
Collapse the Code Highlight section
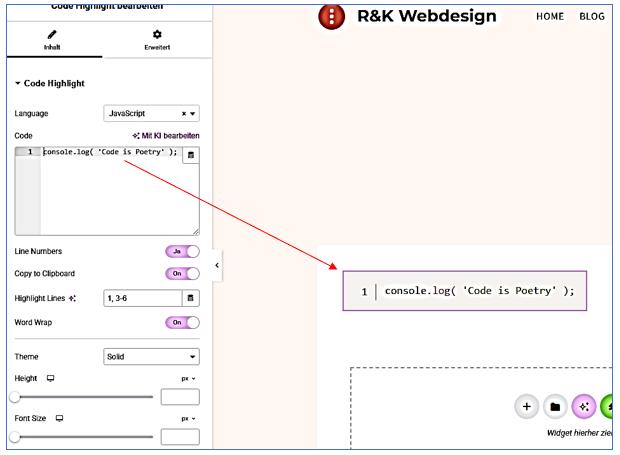[18, 83]
